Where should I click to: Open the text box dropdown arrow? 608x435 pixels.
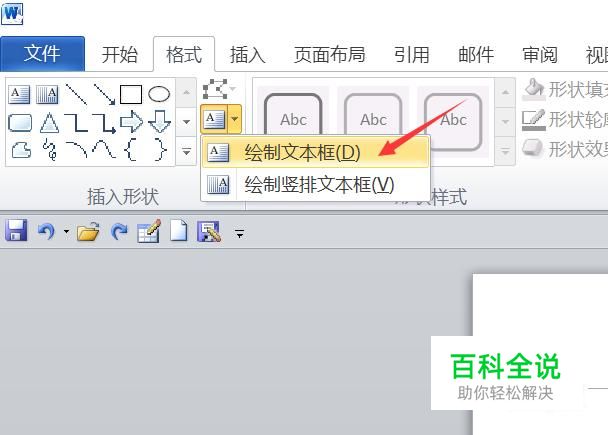tap(235, 119)
